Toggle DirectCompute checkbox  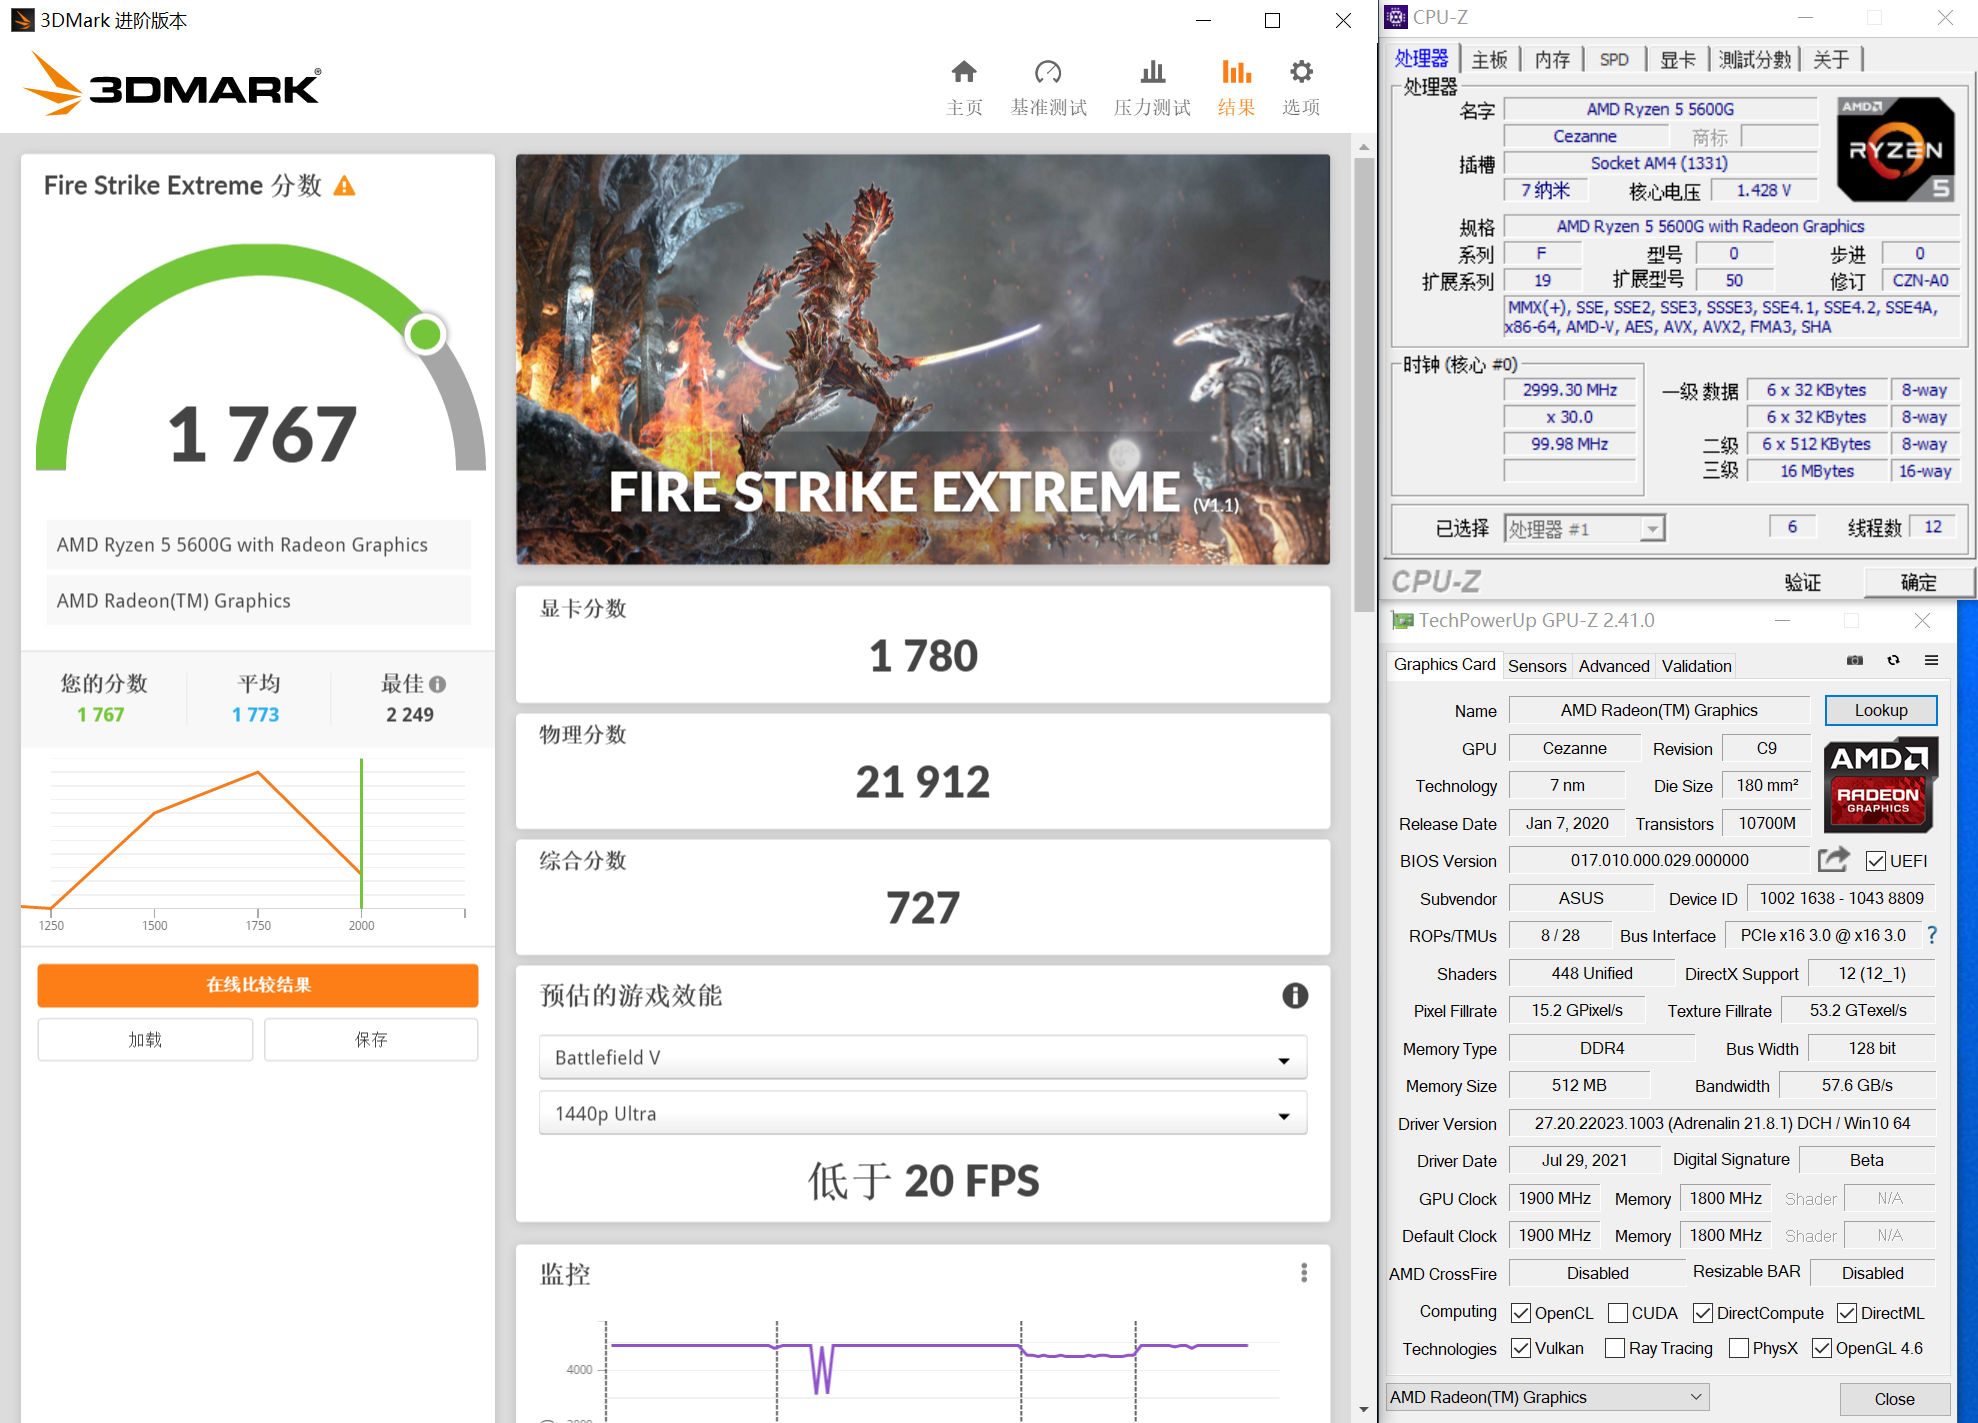(1703, 1313)
